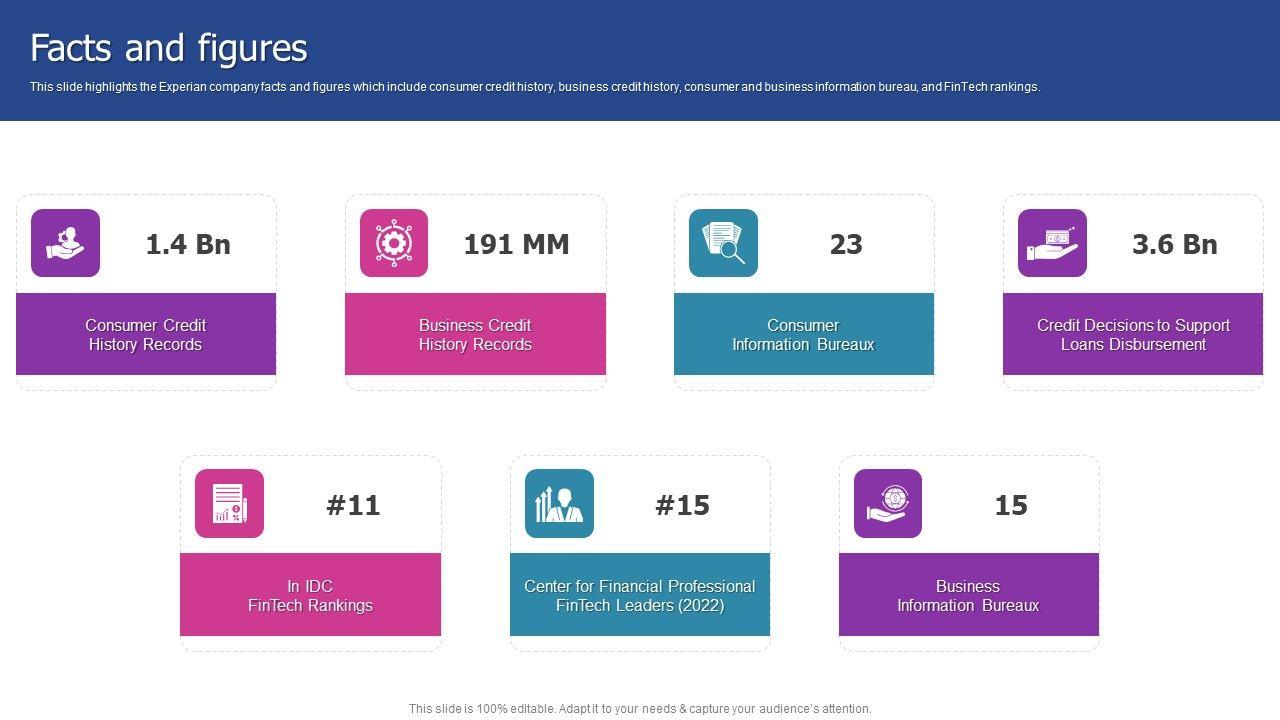Select the '100% editable' footer note
The height and width of the screenshot is (720, 1280).
point(640,709)
